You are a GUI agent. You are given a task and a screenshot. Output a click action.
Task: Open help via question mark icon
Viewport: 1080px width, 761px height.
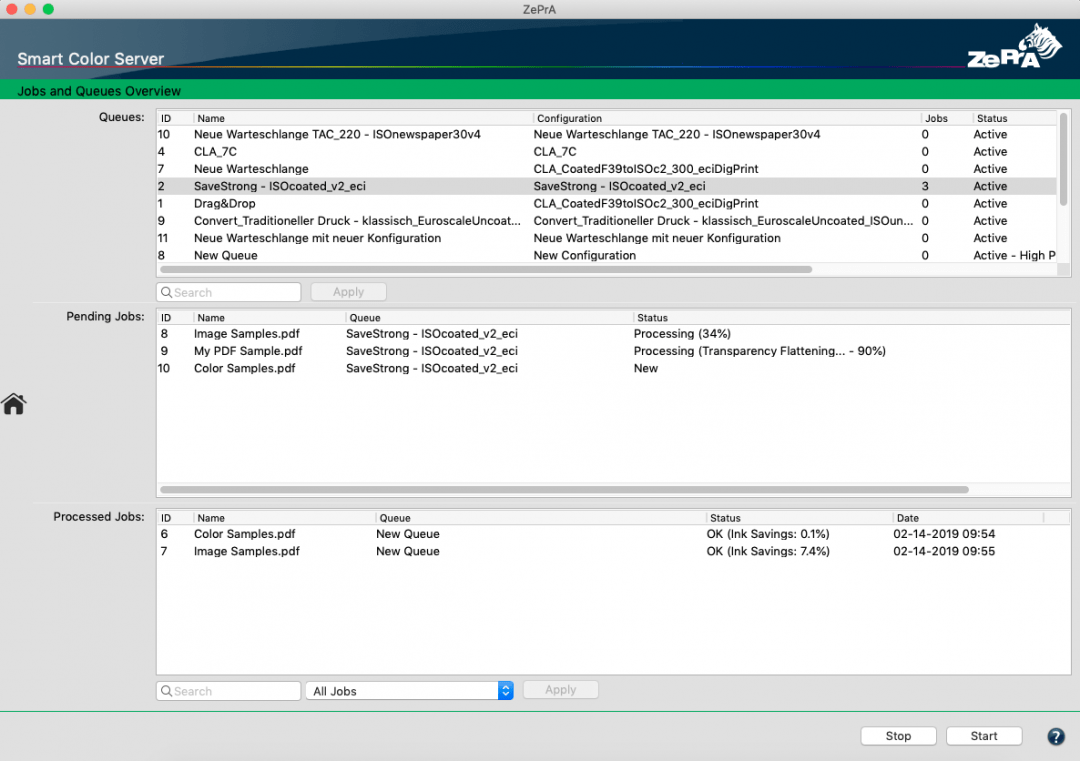(1055, 736)
